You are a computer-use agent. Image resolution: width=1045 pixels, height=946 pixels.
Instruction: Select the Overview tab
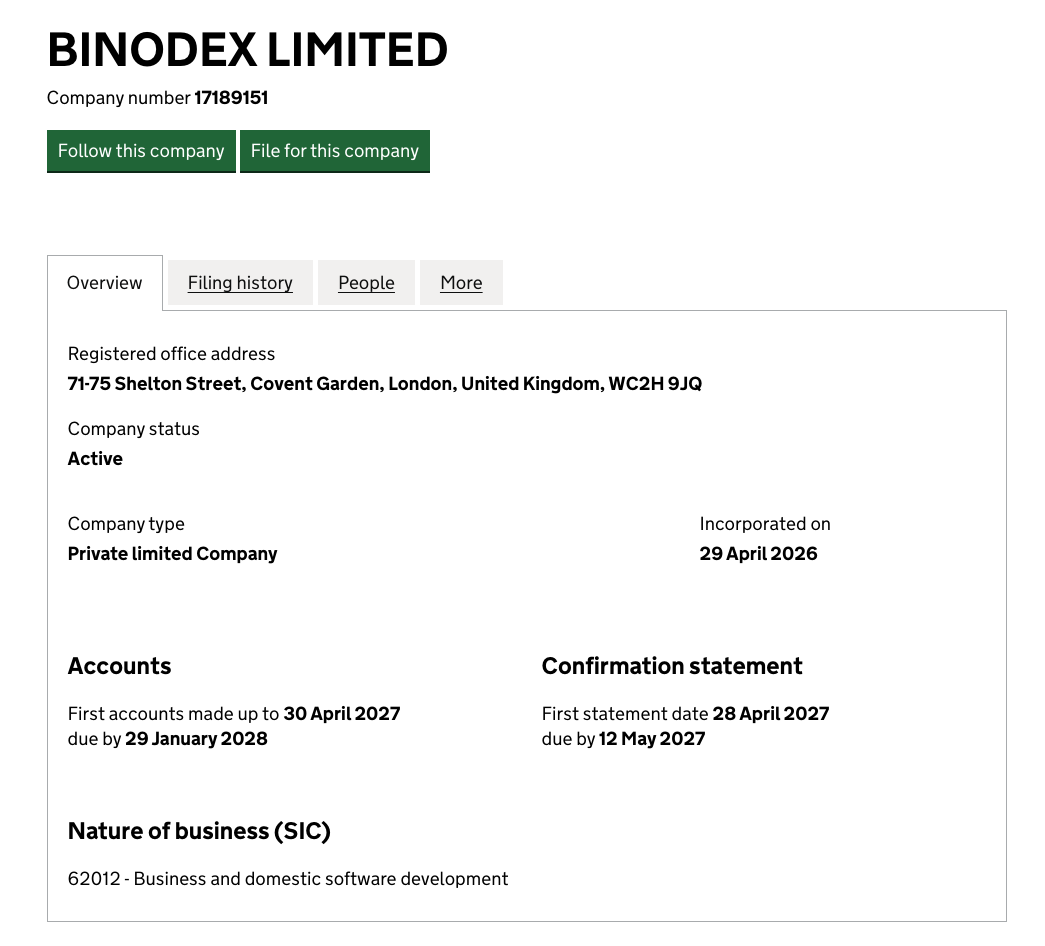(x=105, y=283)
